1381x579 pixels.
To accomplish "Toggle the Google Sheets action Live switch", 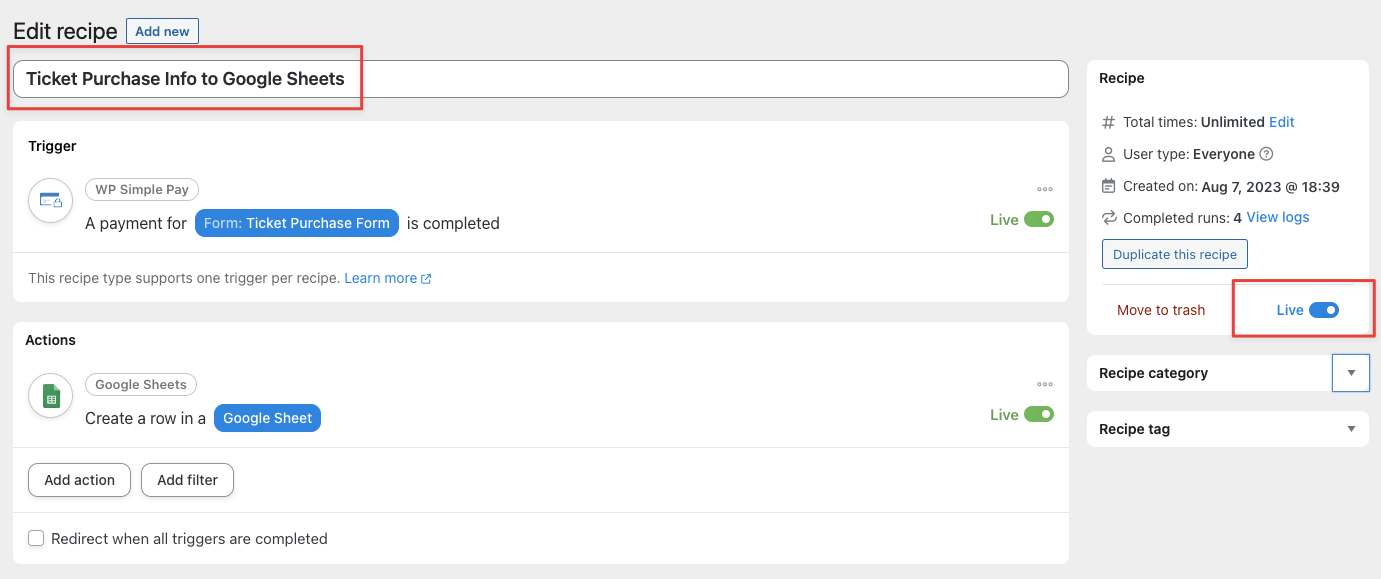I will (x=1039, y=414).
